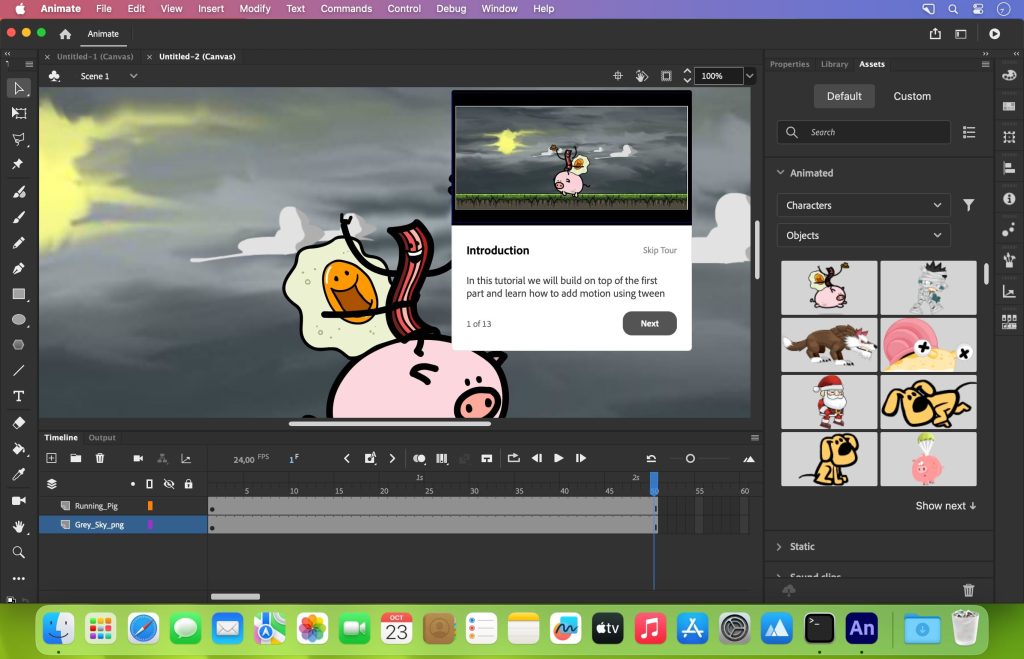Open the Characters dropdown in Assets
1024x659 pixels.
click(863, 205)
